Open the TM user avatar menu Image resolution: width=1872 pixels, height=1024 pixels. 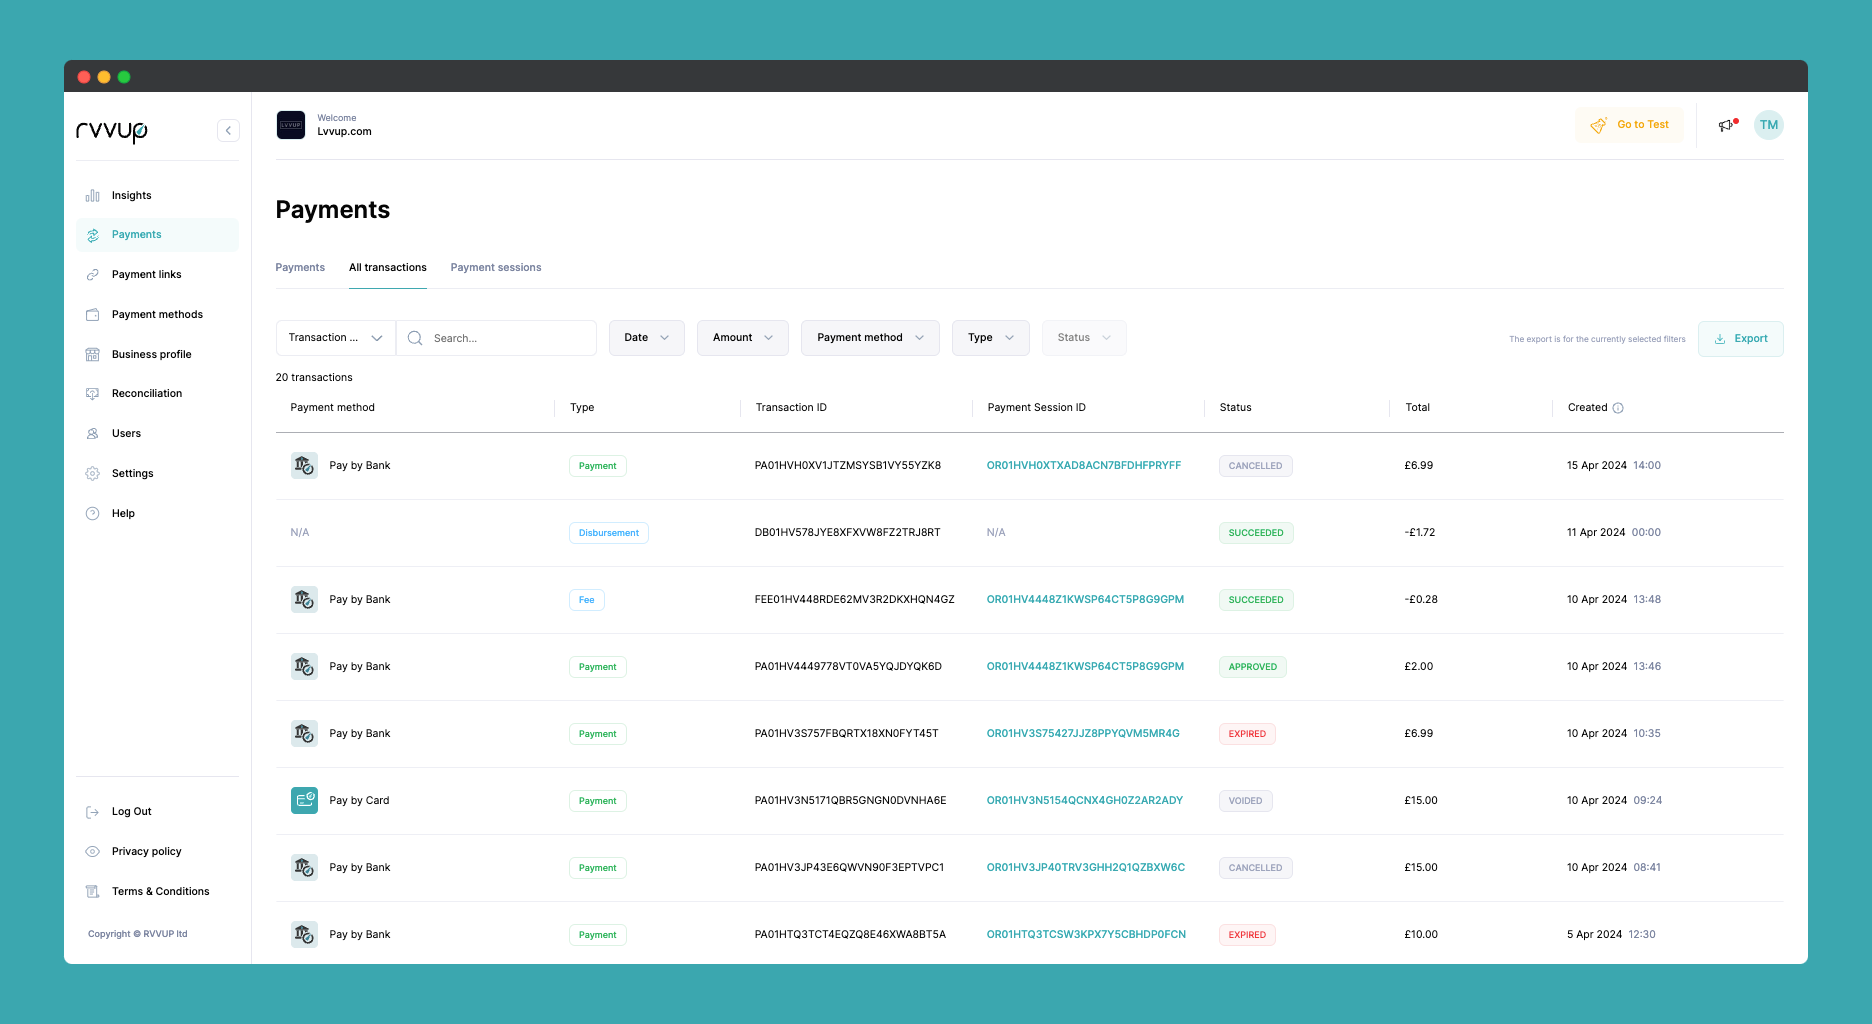[x=1768, y=125]
